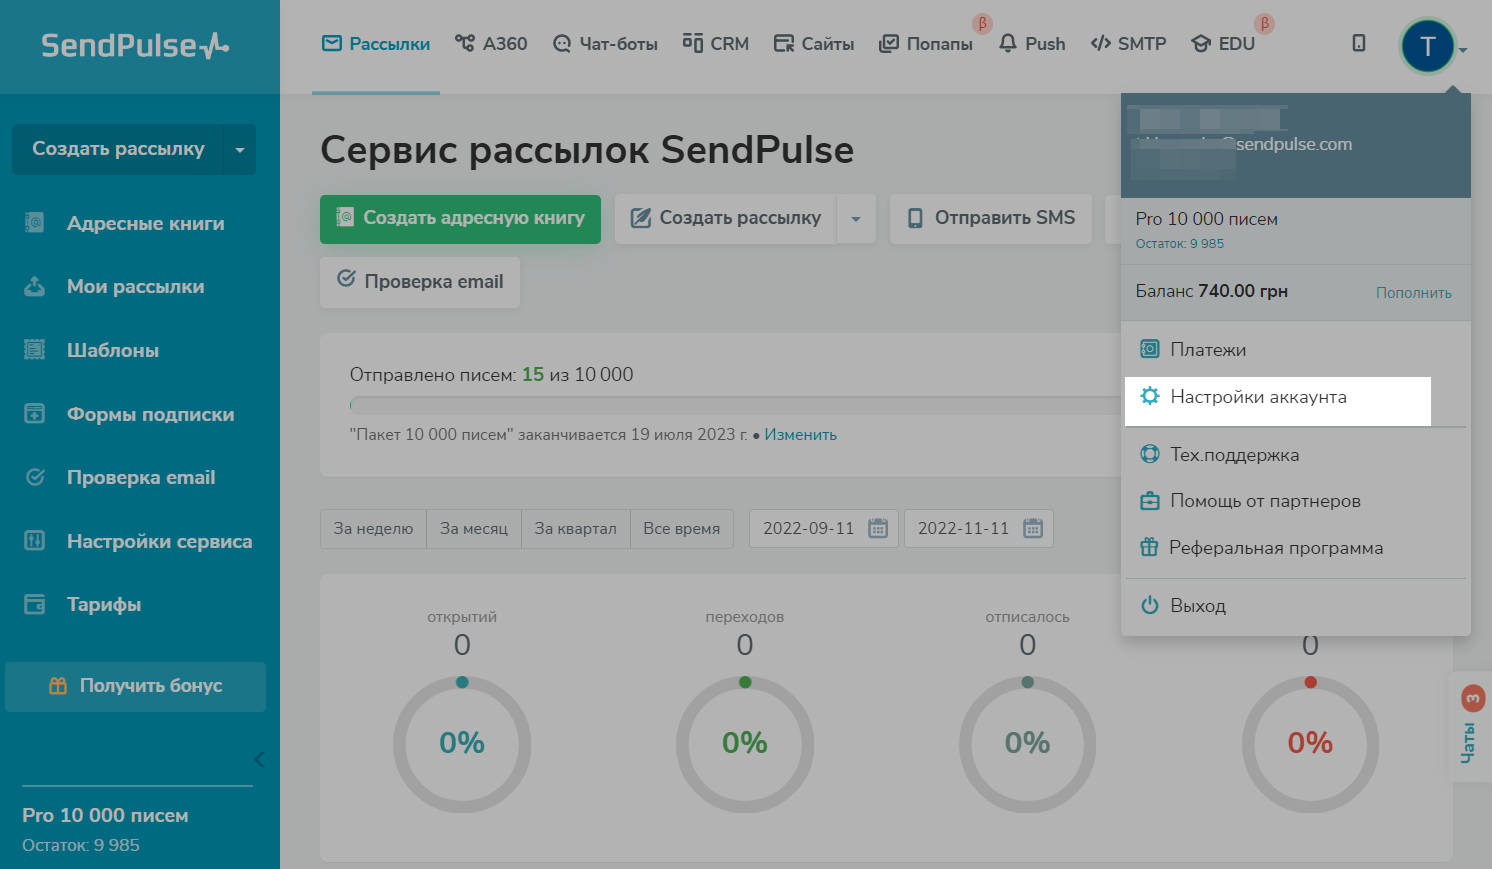Click the Формы подписки sidebar icon
1492x869 pixels.
(34, 414)
